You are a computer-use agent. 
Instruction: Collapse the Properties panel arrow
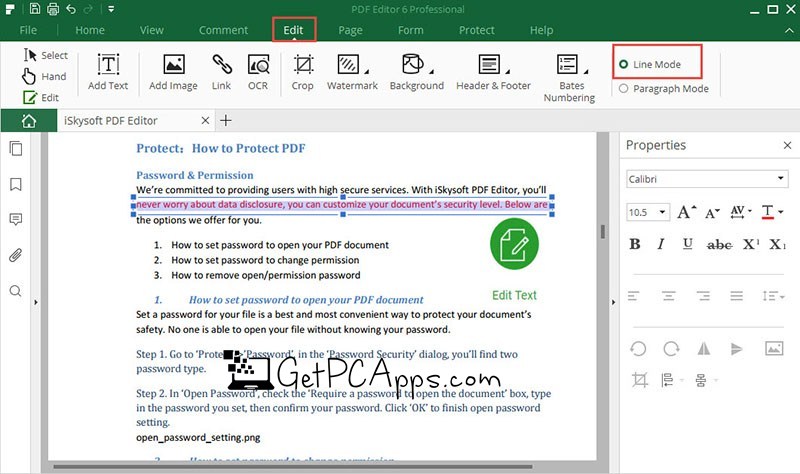[613, 302]
